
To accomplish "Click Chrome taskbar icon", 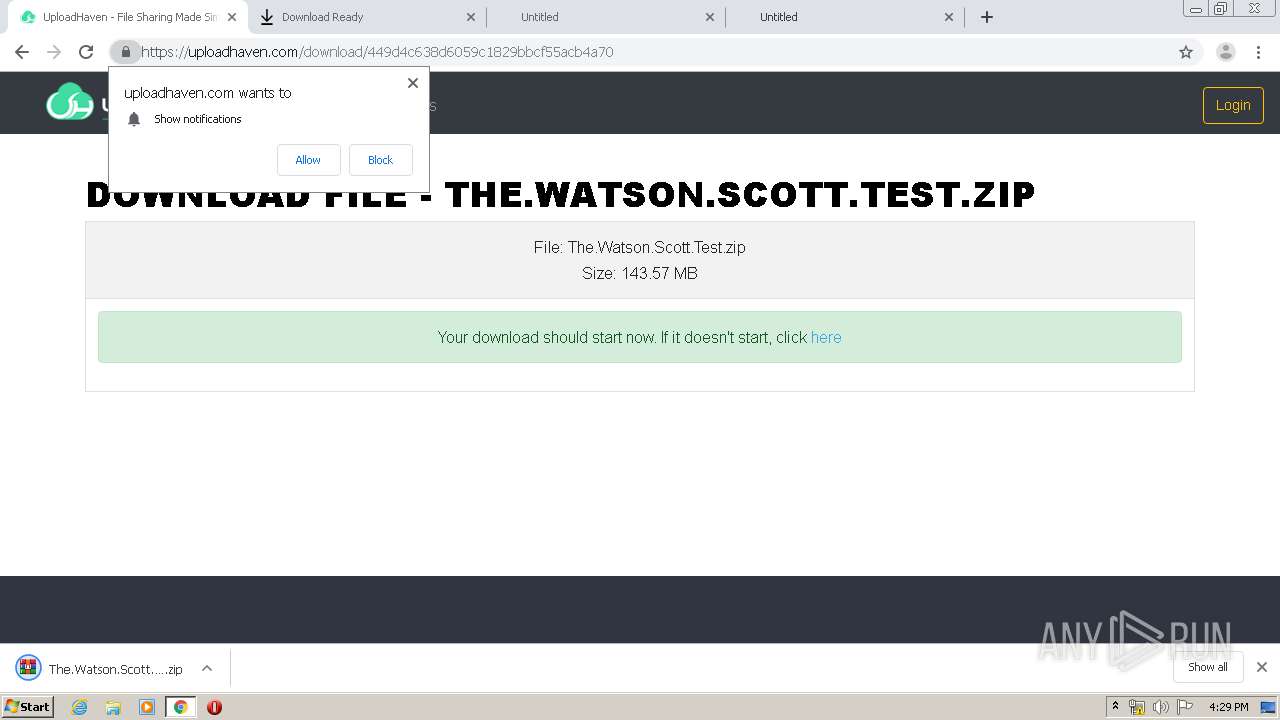I will tap(180, 707).
